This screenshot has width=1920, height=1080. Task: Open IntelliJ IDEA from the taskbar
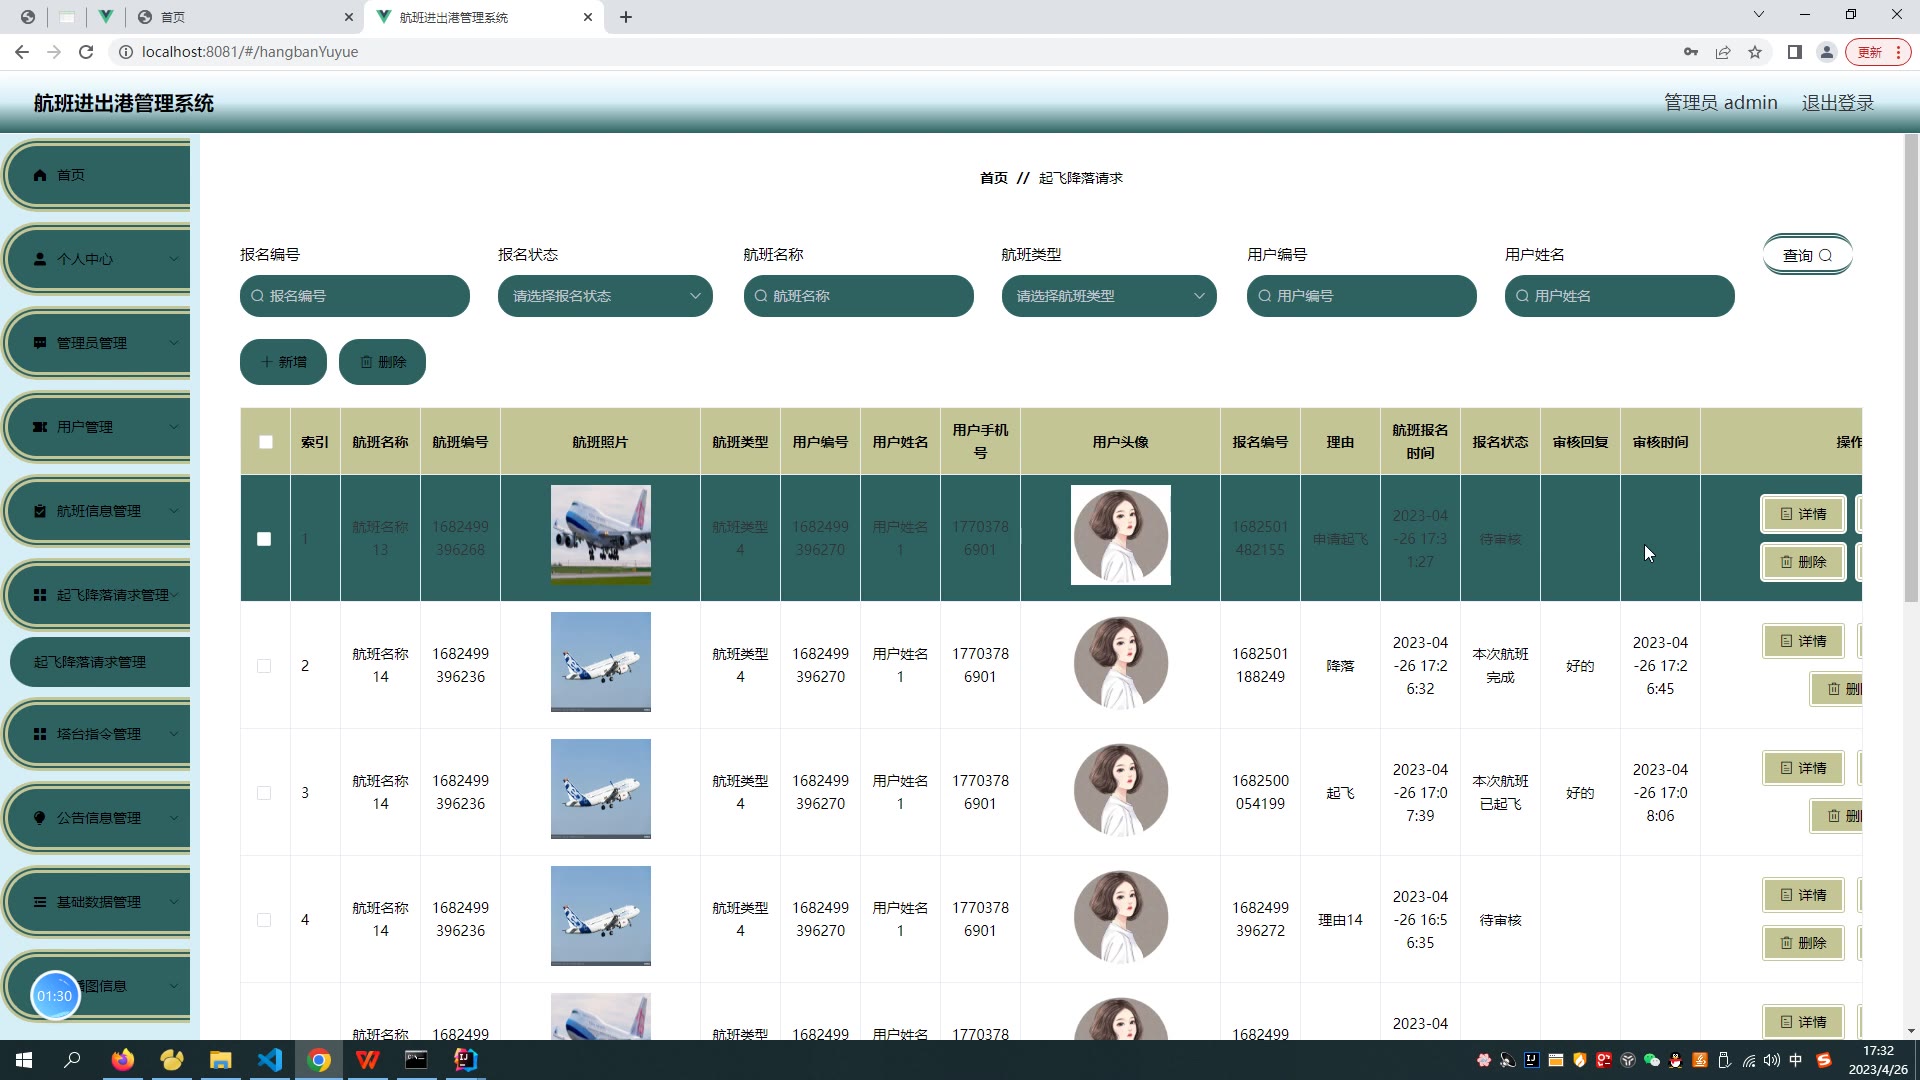pyautogui.click(x=465, y=1060)
